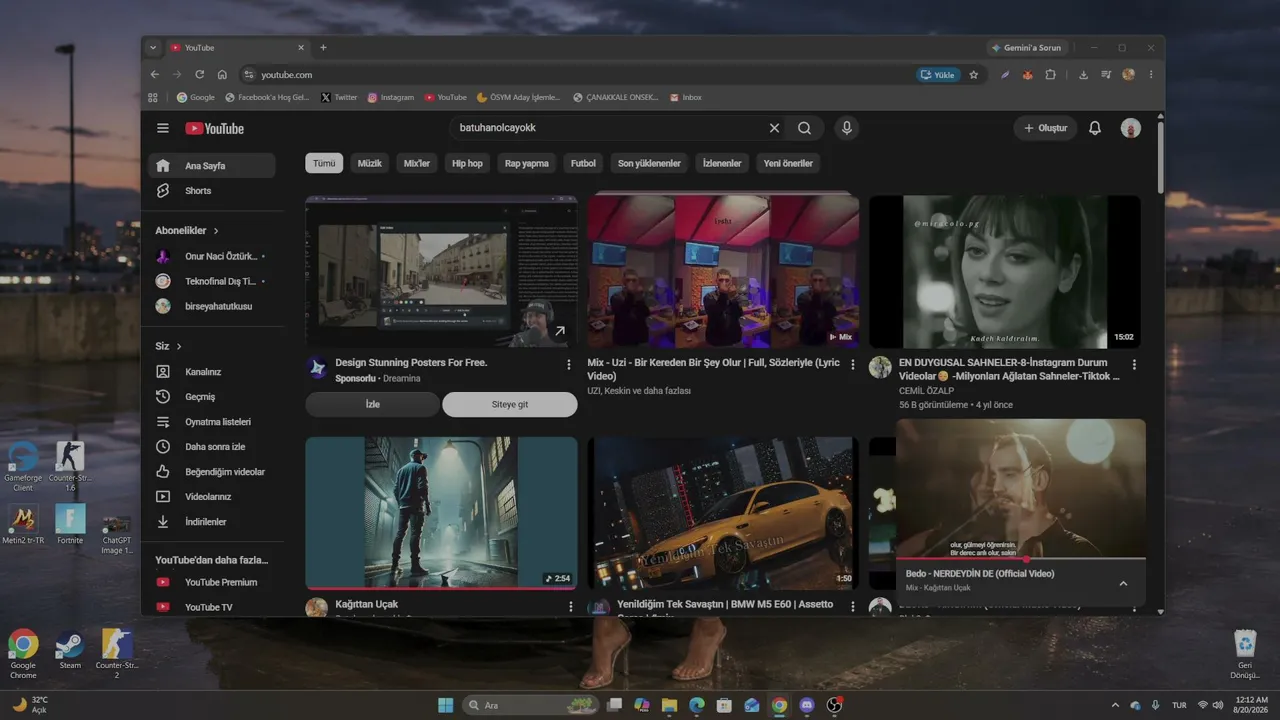Open the Kağıttan Uçak video thumbnail
This screenshot has width=1280, height=720.
coord(441,513)
